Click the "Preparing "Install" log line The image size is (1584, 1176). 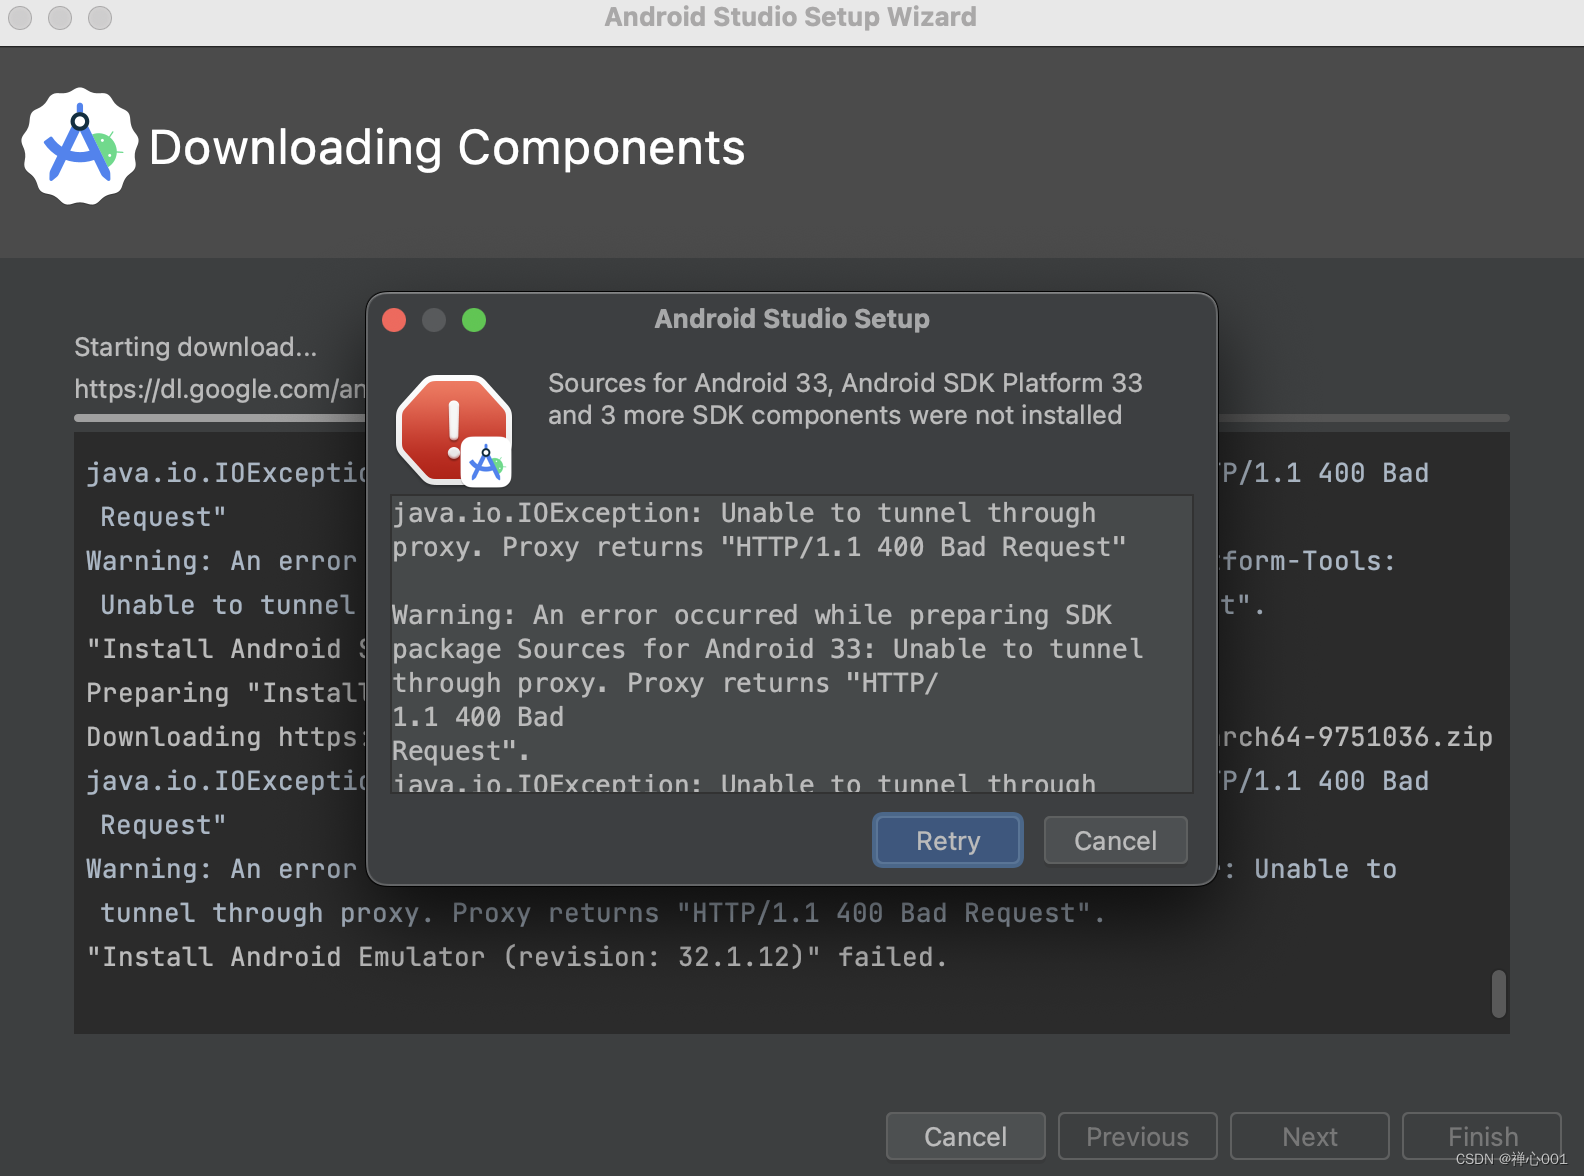tap(226, 693)
